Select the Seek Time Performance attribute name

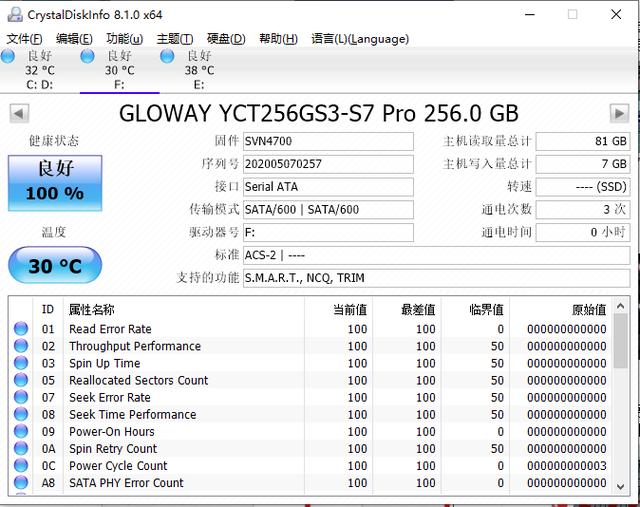pos(133,415)
